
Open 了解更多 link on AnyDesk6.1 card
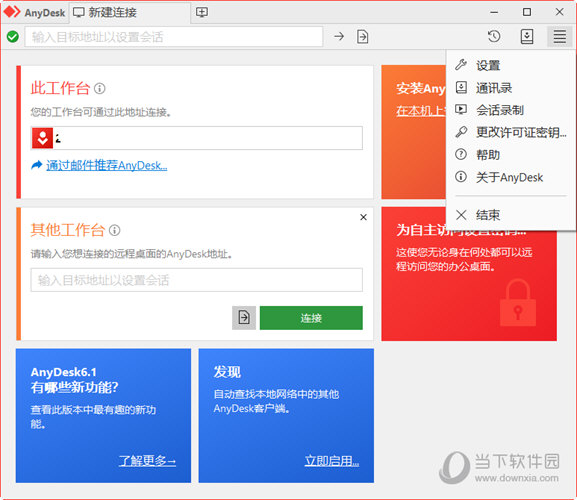[147, 461]
